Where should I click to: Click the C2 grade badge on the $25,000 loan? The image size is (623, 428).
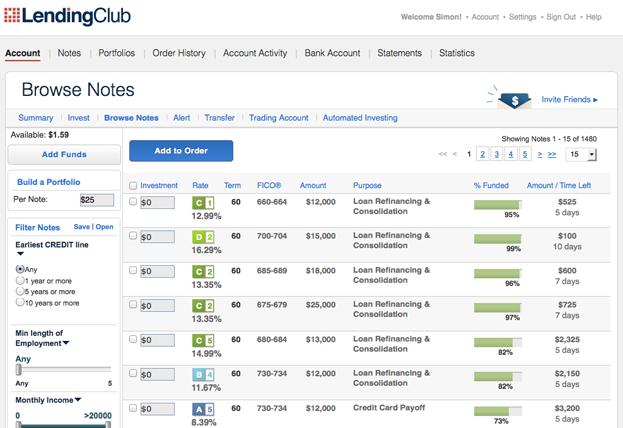[x=203, y=306]
